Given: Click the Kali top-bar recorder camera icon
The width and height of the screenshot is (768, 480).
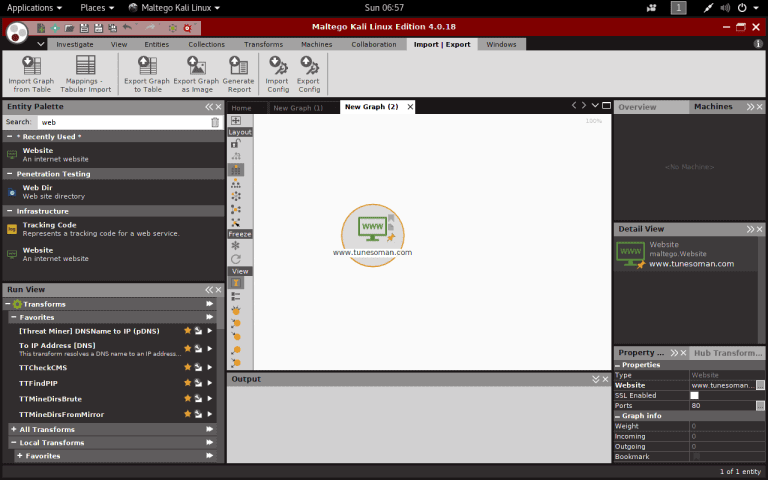Looking at the screenshot, I should (x=651, y=8).
